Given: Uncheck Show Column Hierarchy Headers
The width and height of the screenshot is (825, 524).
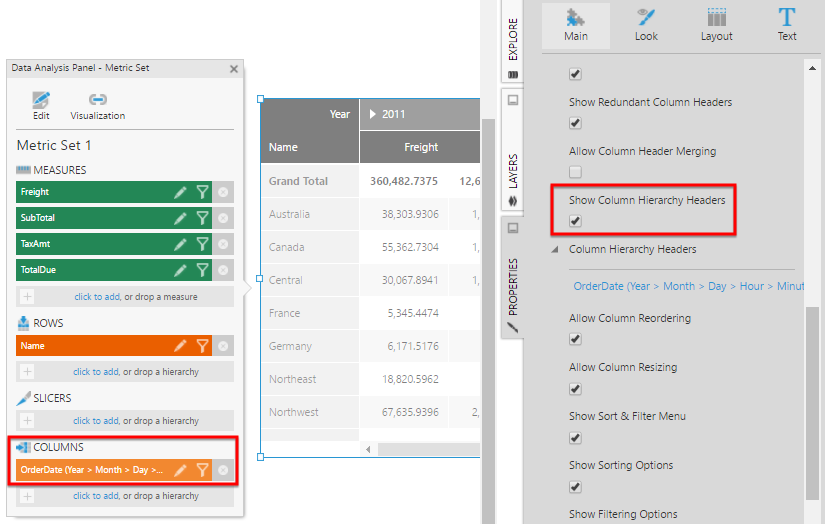Looking at the screenshot, I should point(575,221).
